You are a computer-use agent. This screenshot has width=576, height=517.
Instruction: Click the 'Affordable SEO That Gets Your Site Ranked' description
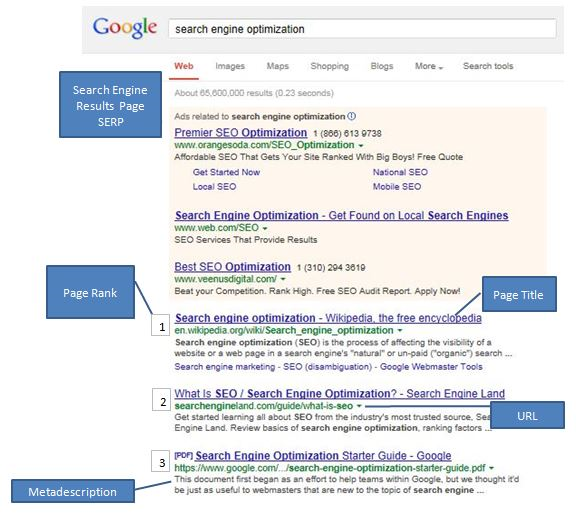(318, 157)
